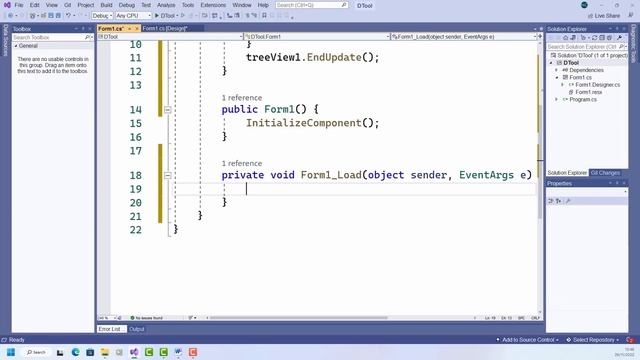This screenshot has width=640, height=360.
Task: Click the Solution Explorer Home icon
Action: pos(565,38)
